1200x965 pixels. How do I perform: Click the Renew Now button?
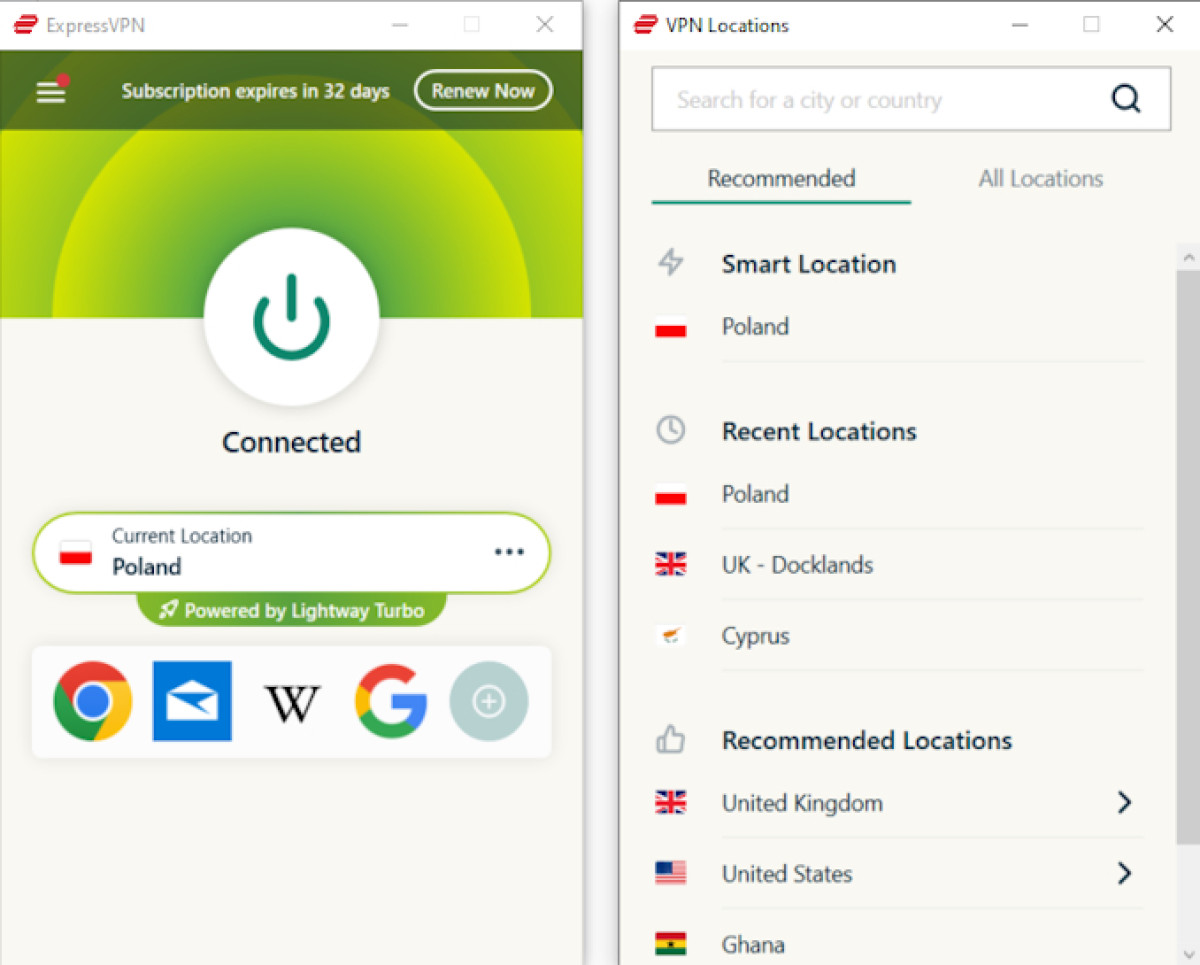tap(483, 91)
